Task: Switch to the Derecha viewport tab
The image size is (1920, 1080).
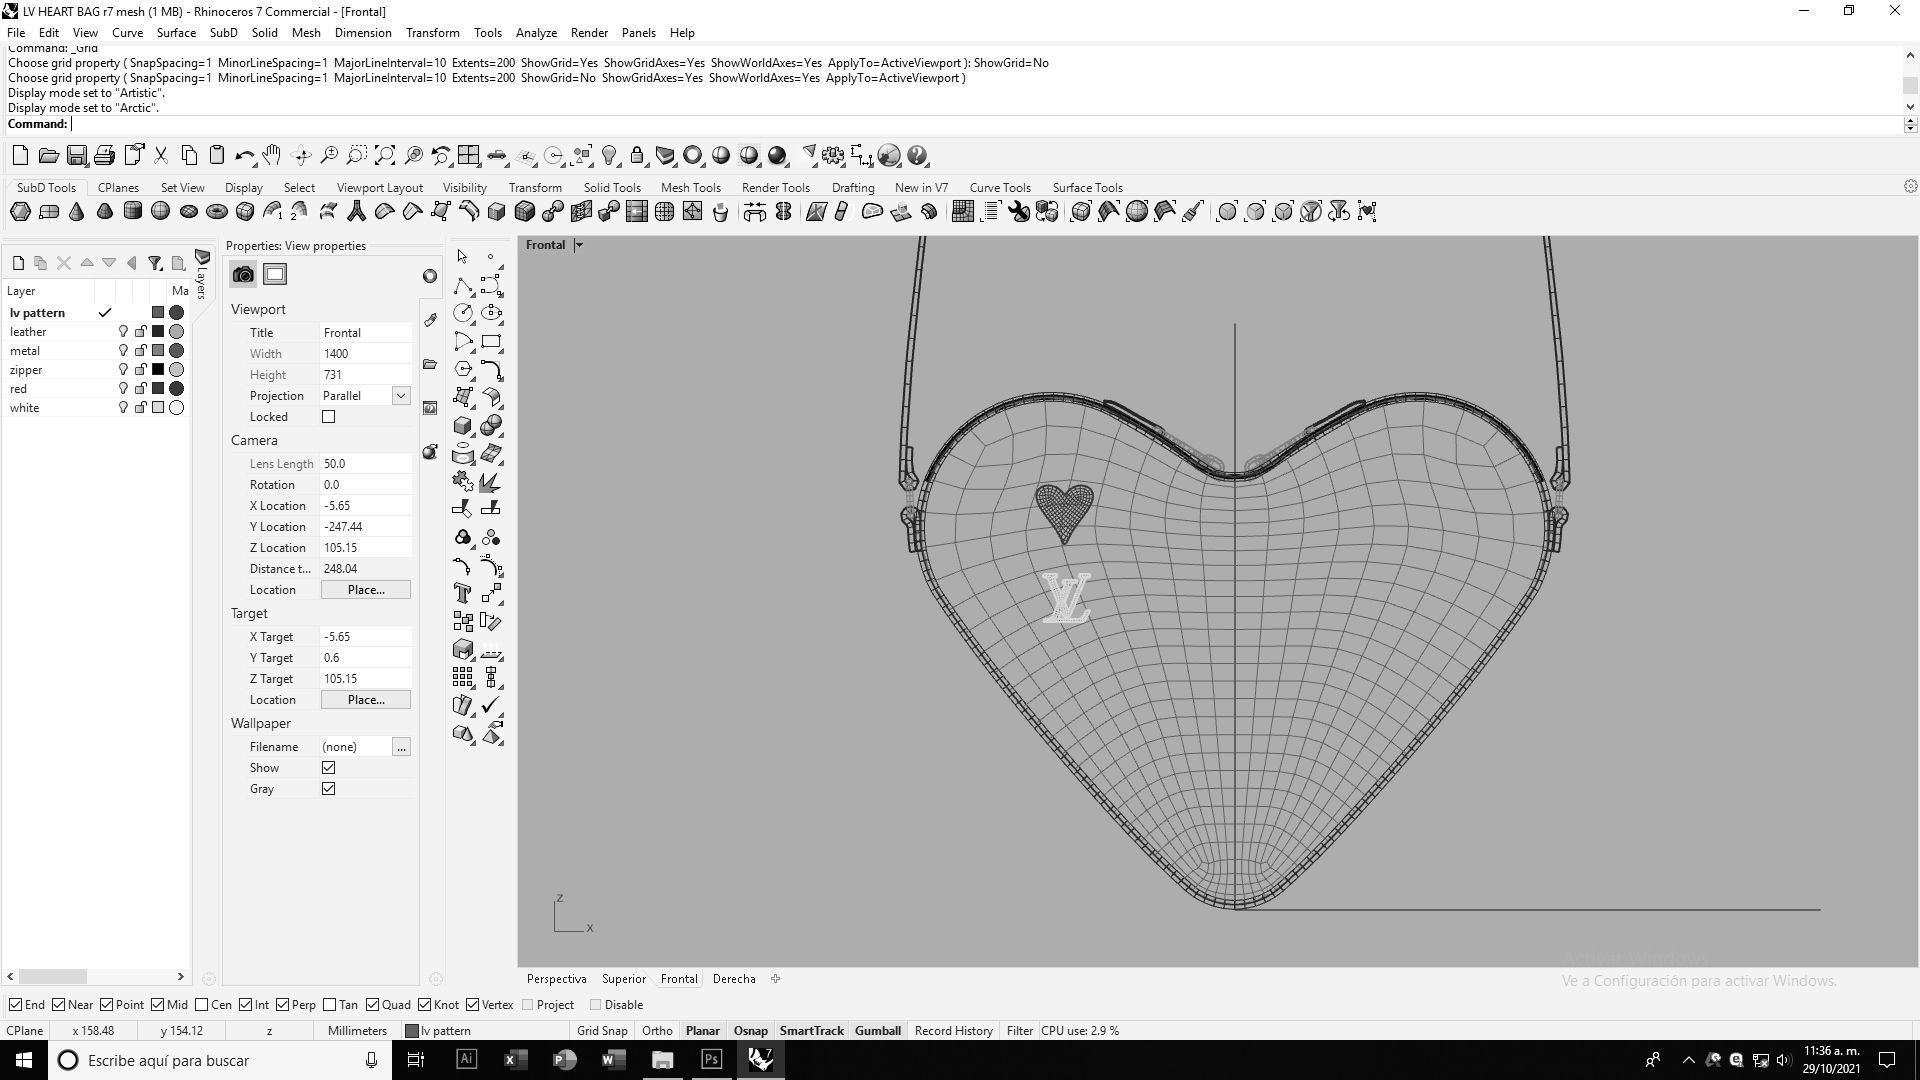Action: 734,979
